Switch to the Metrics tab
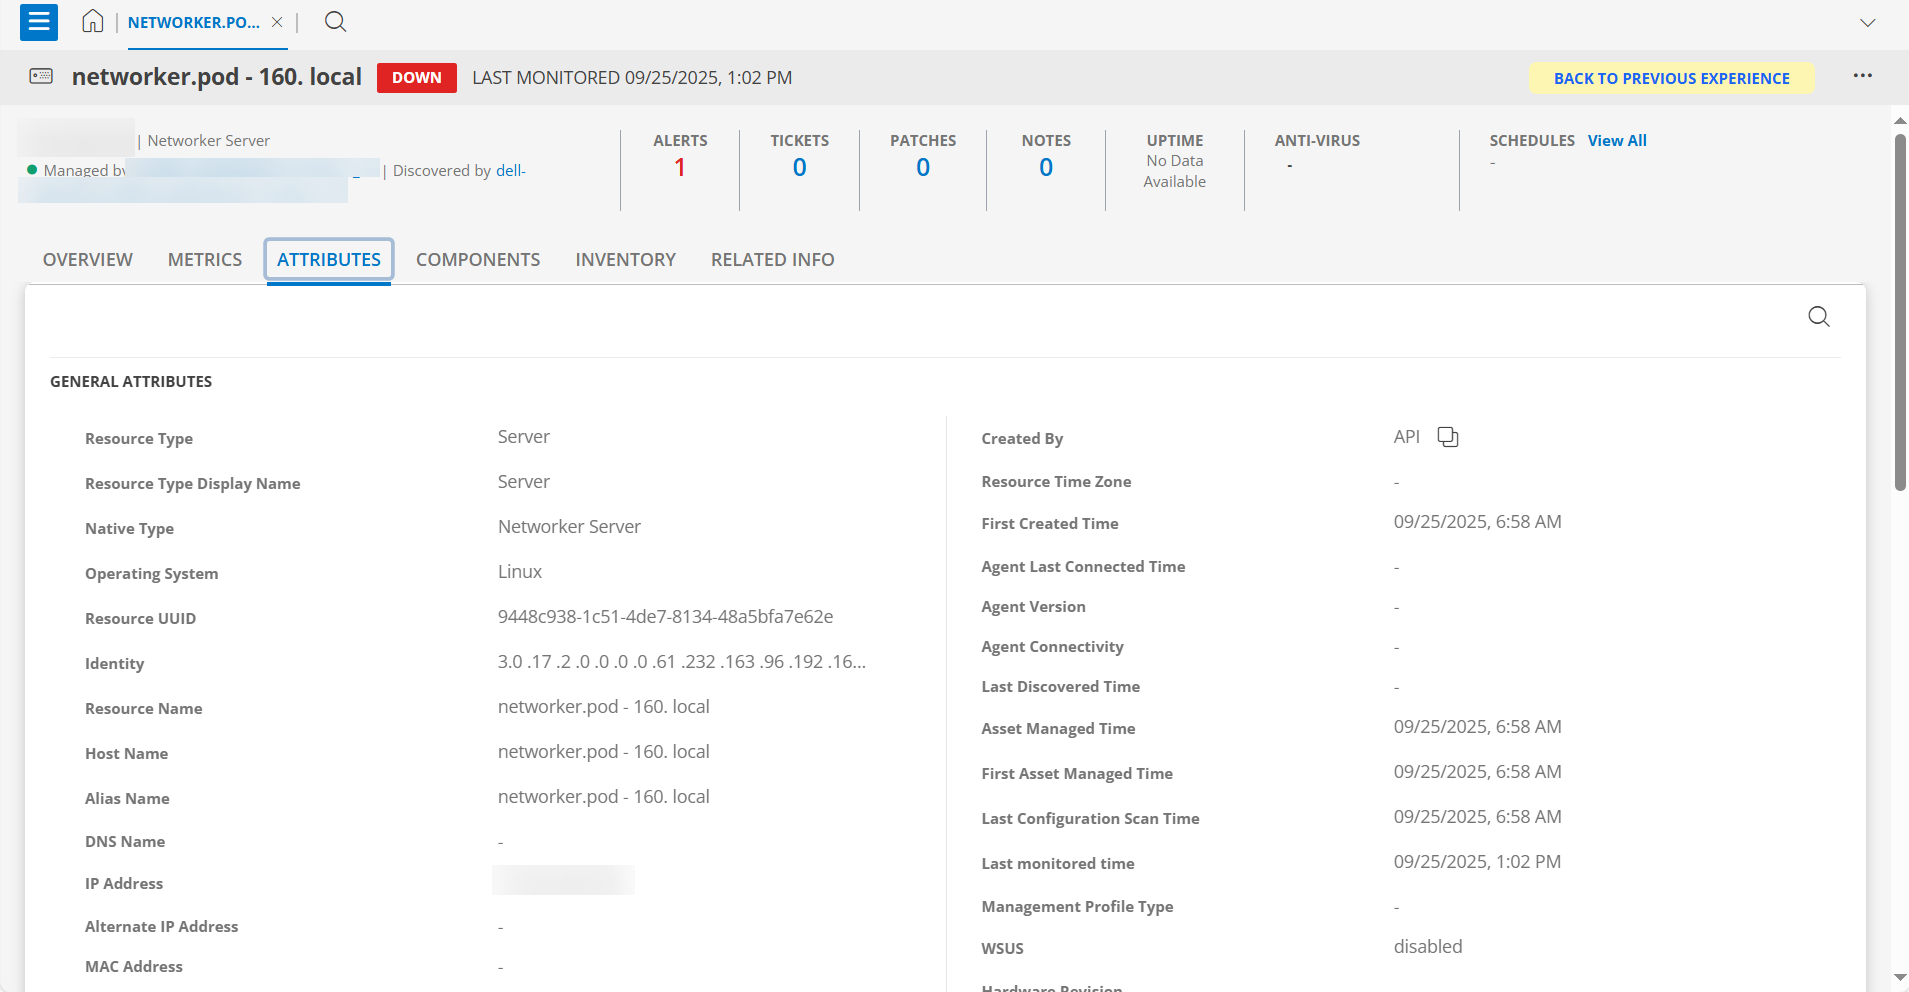The height and width of the screenshot is (992, 1909). click(x=205, y=260)
